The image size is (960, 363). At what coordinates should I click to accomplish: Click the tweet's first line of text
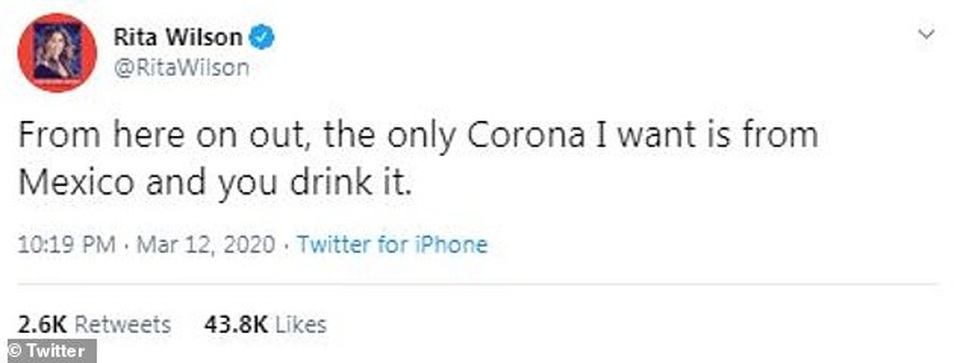tap(418, 136)
